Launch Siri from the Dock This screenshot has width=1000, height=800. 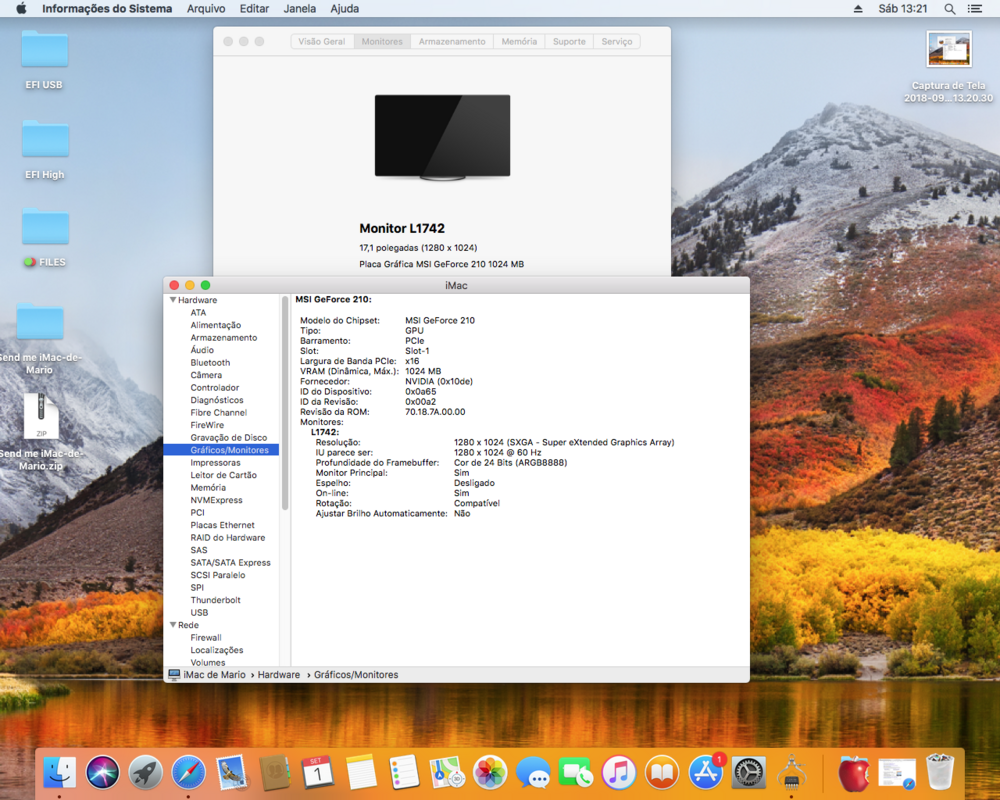tap(102, 772)
